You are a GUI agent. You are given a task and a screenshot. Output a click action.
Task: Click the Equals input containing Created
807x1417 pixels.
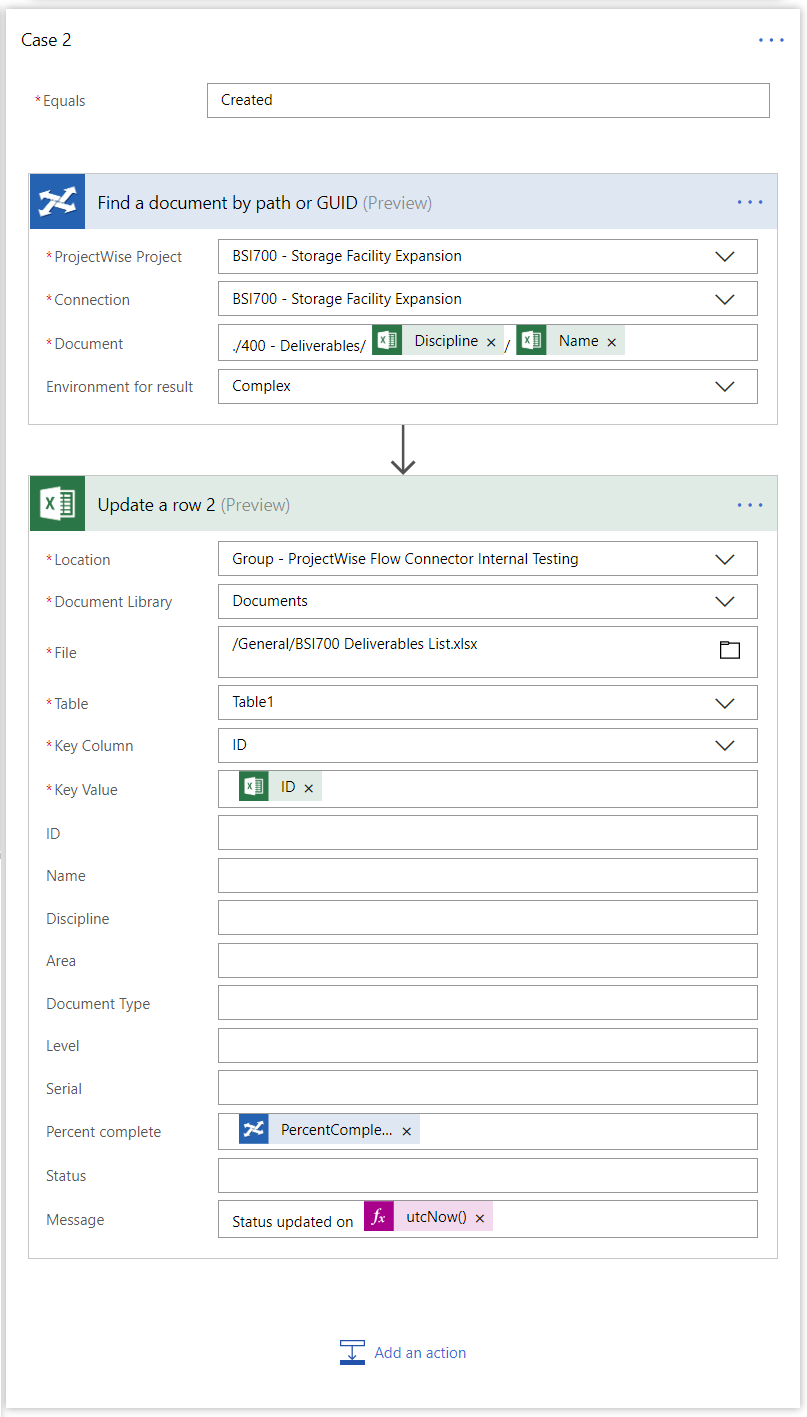(x=488, y=100)
